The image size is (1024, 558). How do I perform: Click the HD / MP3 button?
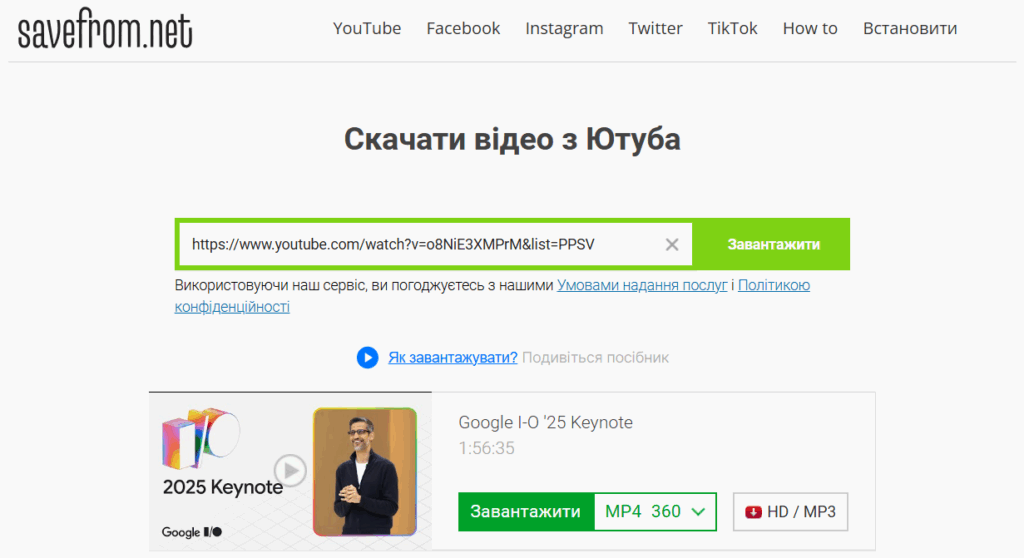point(790,512)
